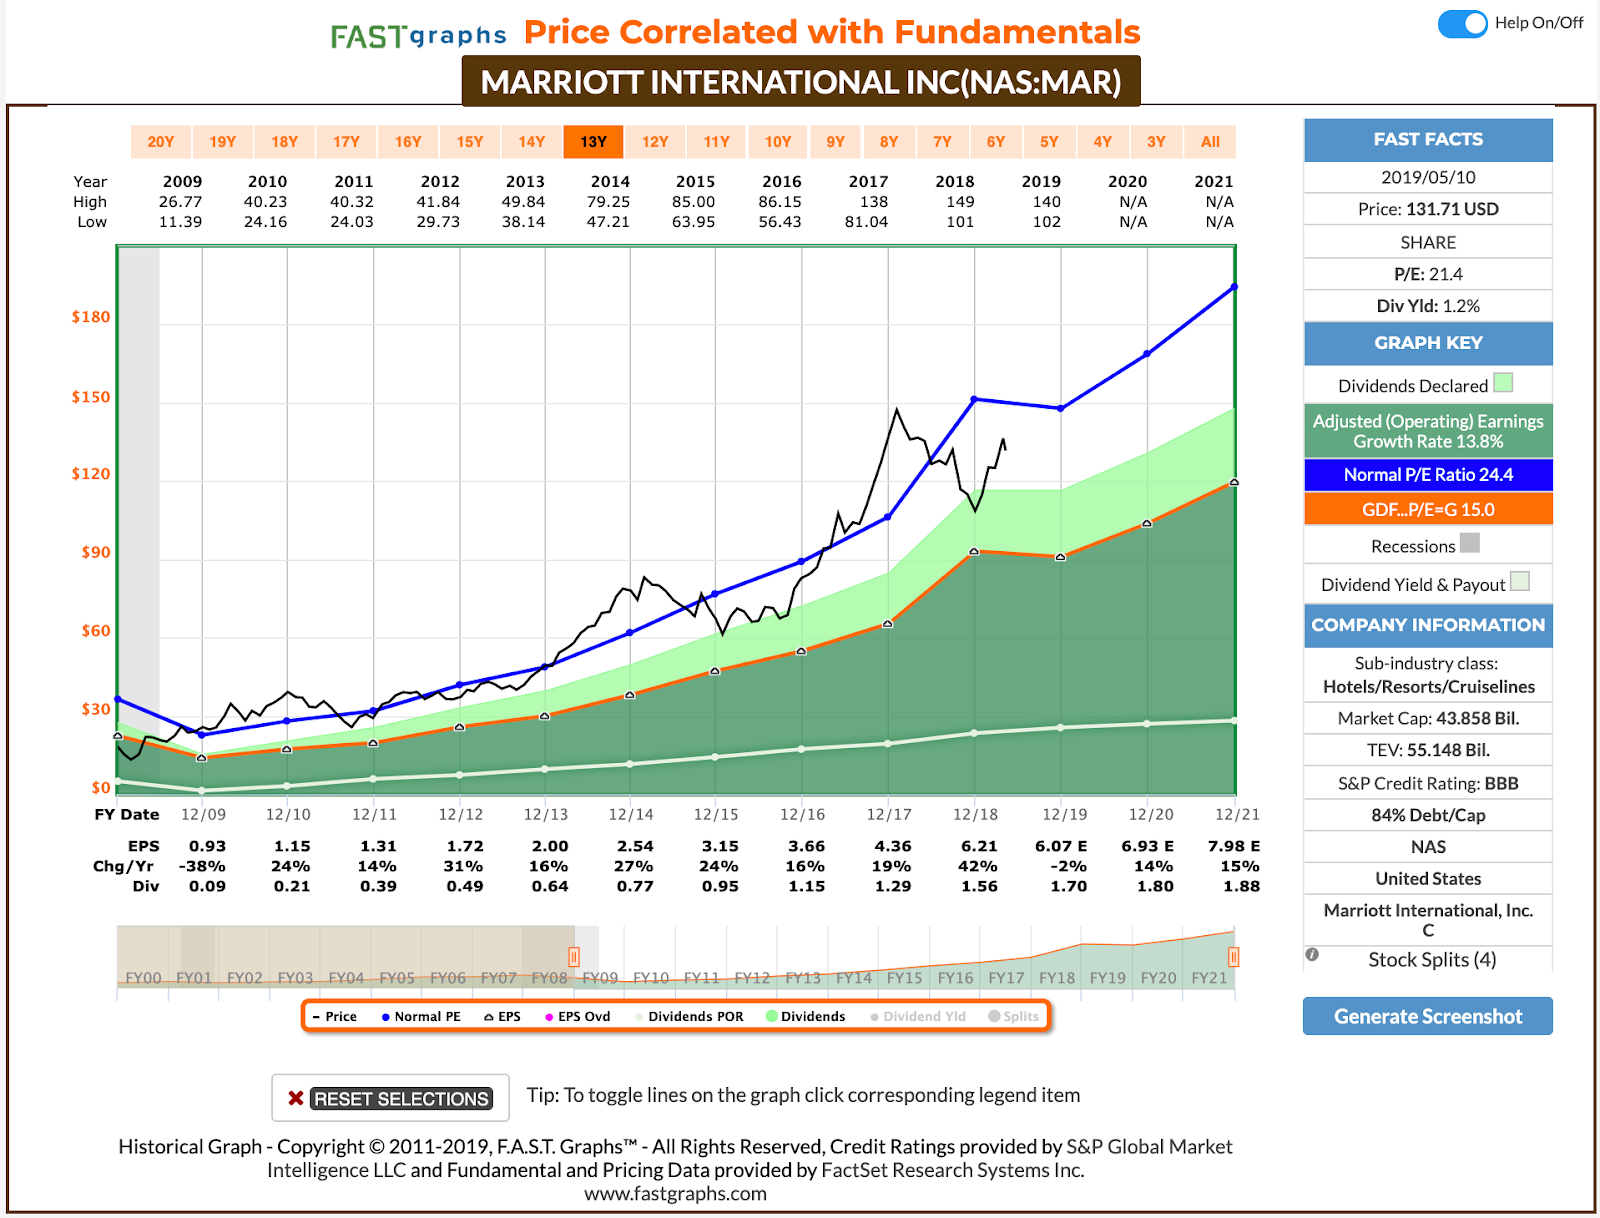The image size is (1600, 1218).
Task: Click the Dividends Declared green swatch
Action: tap(1503, 383)
